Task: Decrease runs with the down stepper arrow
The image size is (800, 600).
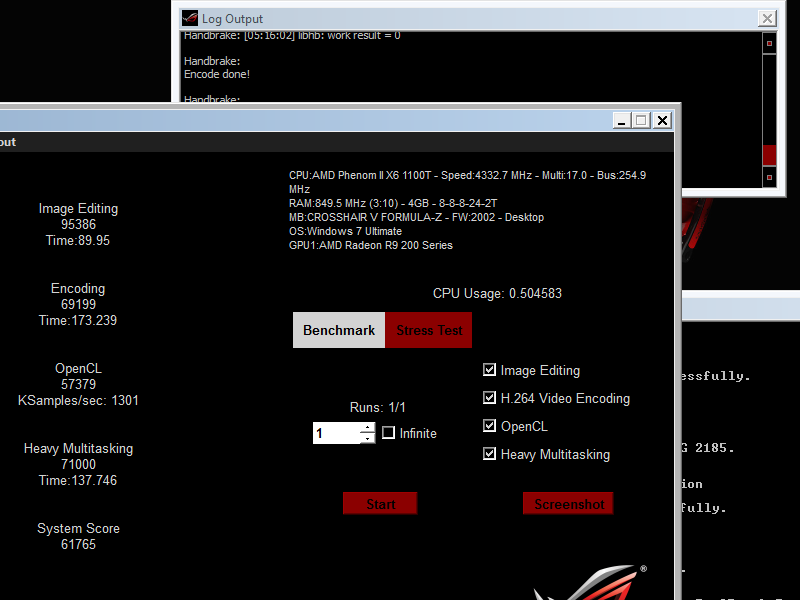Action: point(367,438)
